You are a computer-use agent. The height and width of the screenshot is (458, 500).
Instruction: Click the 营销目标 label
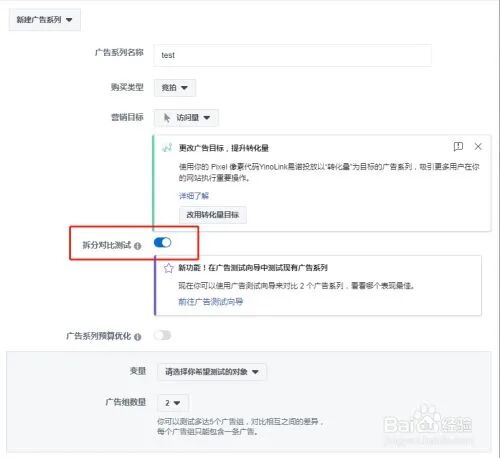[x=127, y=117]
